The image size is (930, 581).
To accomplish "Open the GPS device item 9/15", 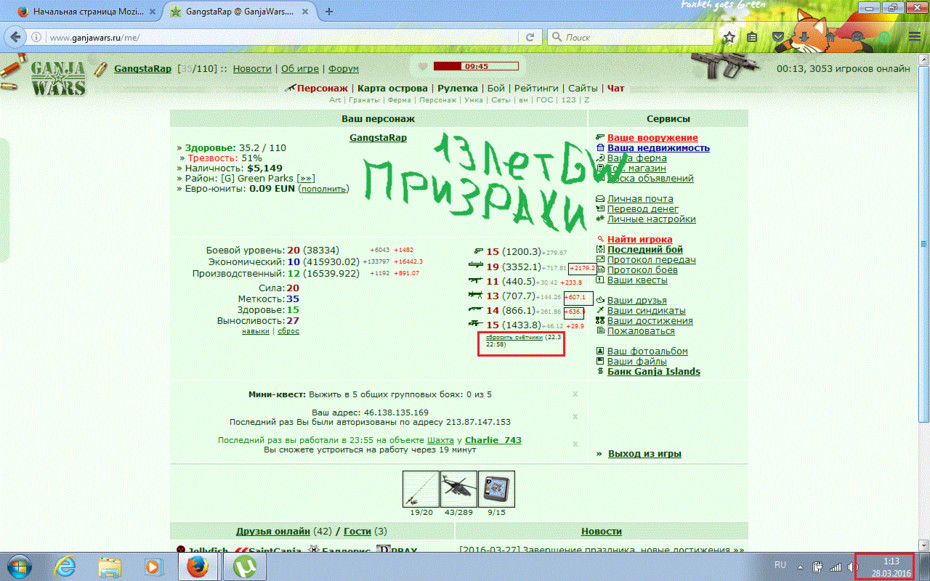I will [496, 489].
